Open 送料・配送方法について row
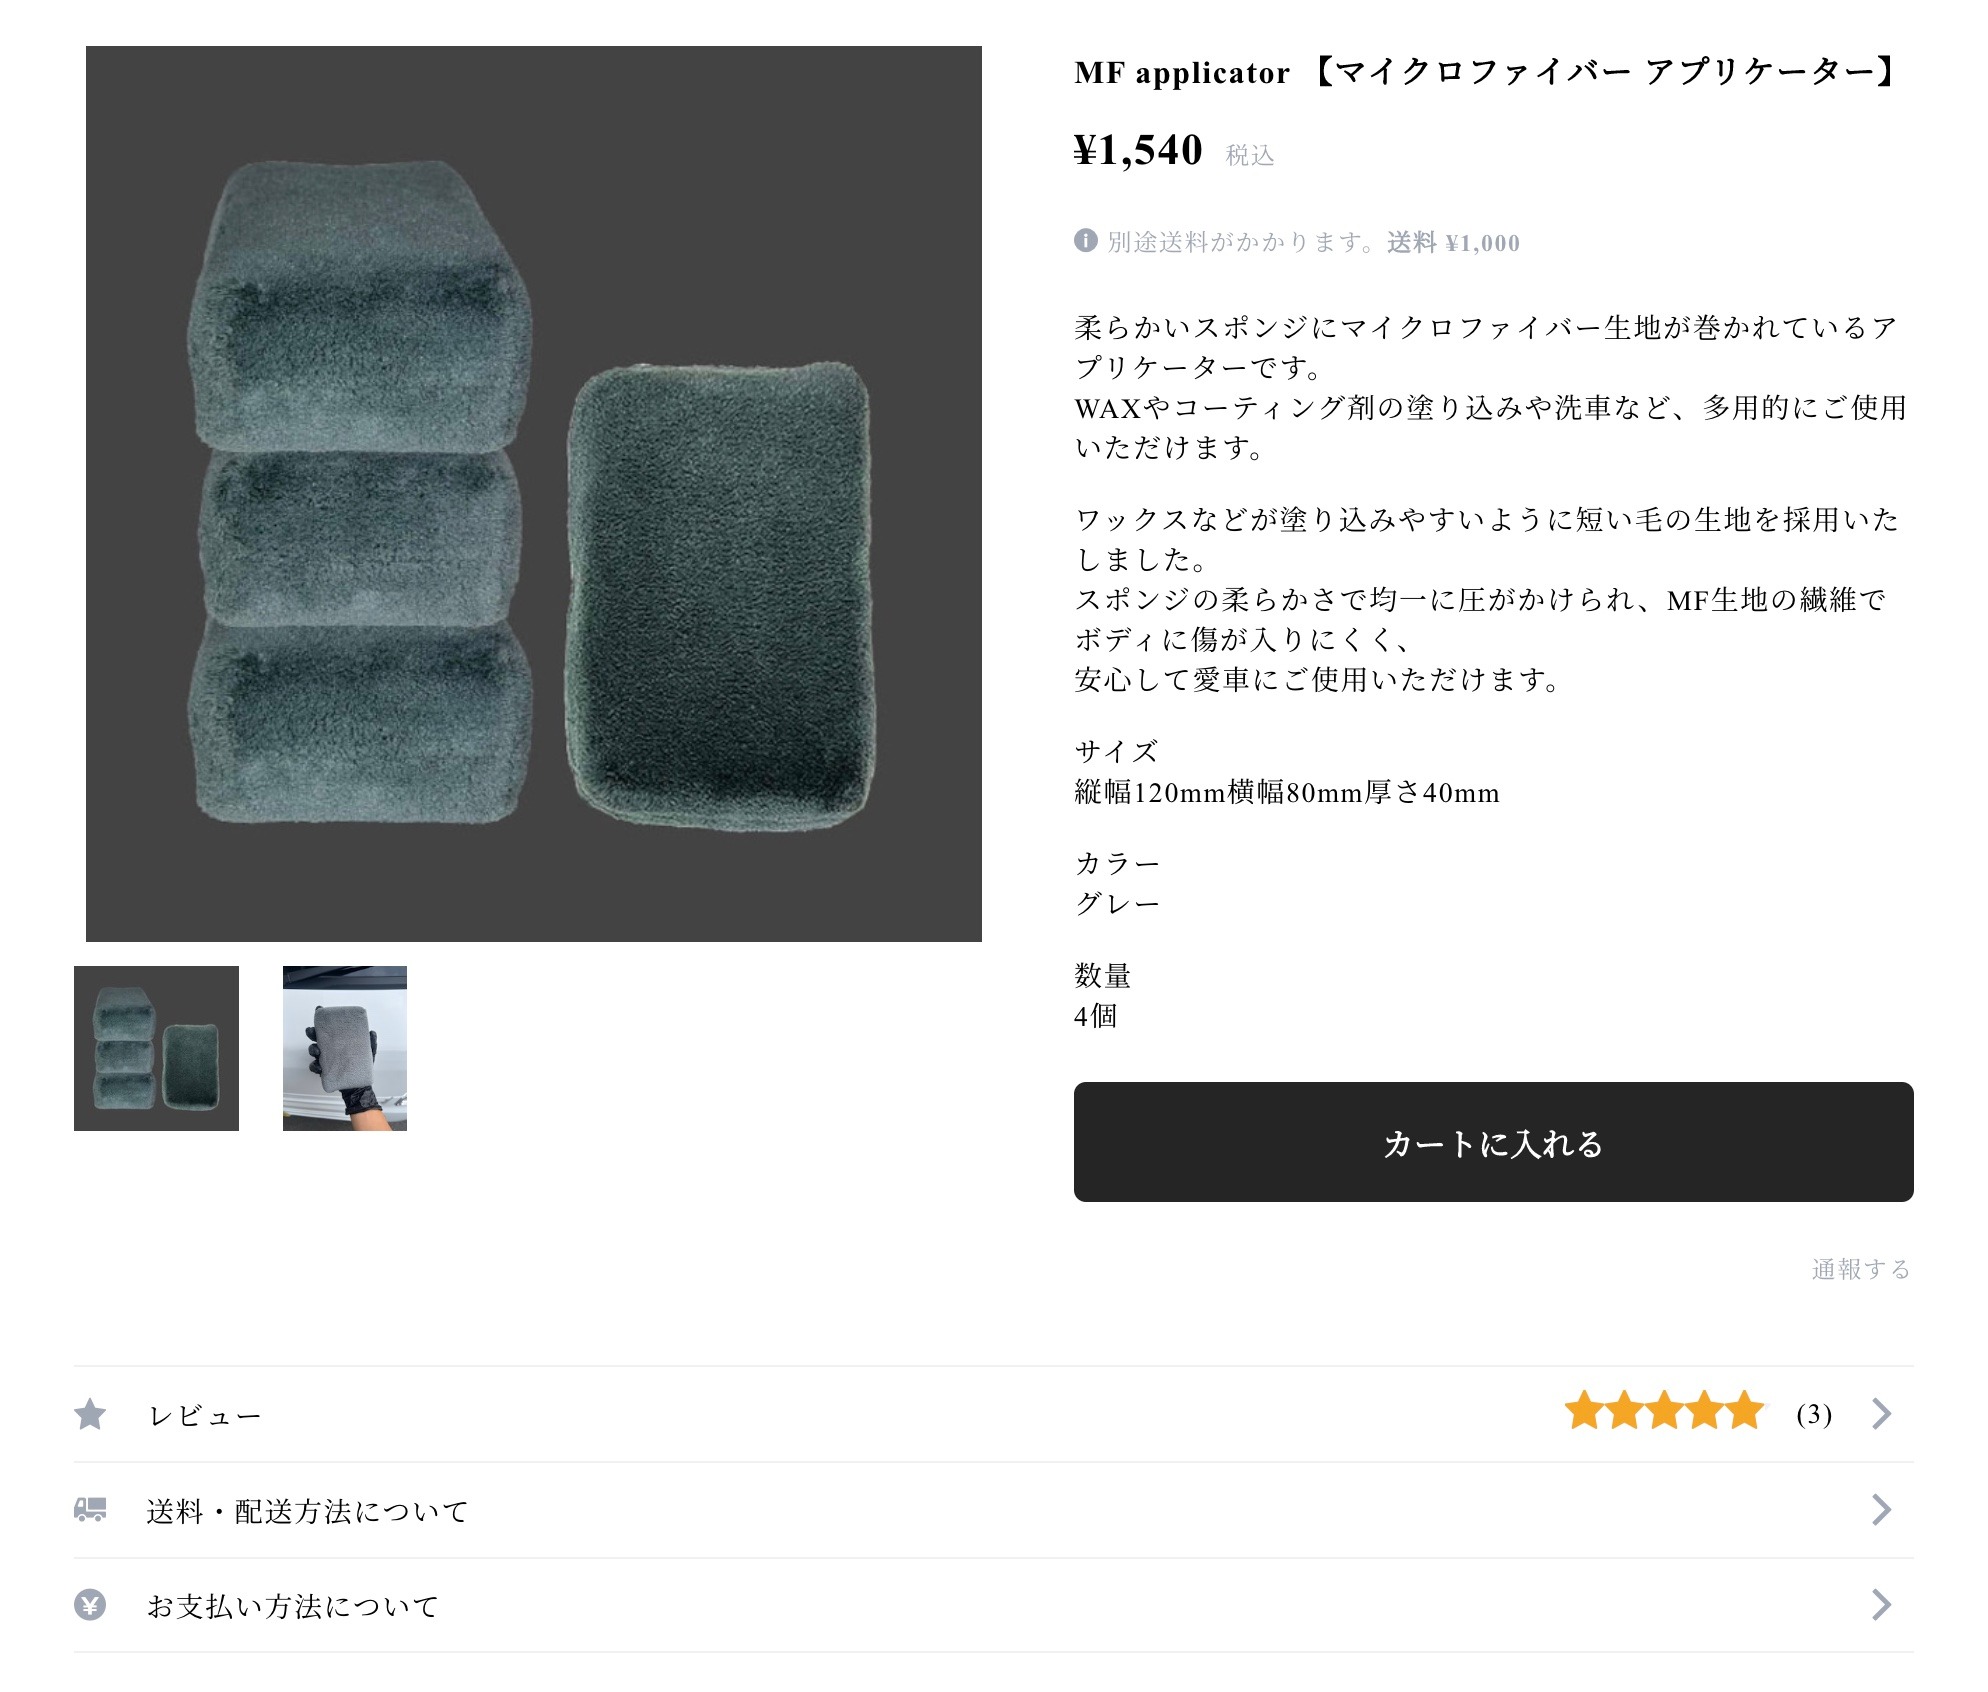The width and height of the screenshot is (1988, 1692). tap(307, 1511)
